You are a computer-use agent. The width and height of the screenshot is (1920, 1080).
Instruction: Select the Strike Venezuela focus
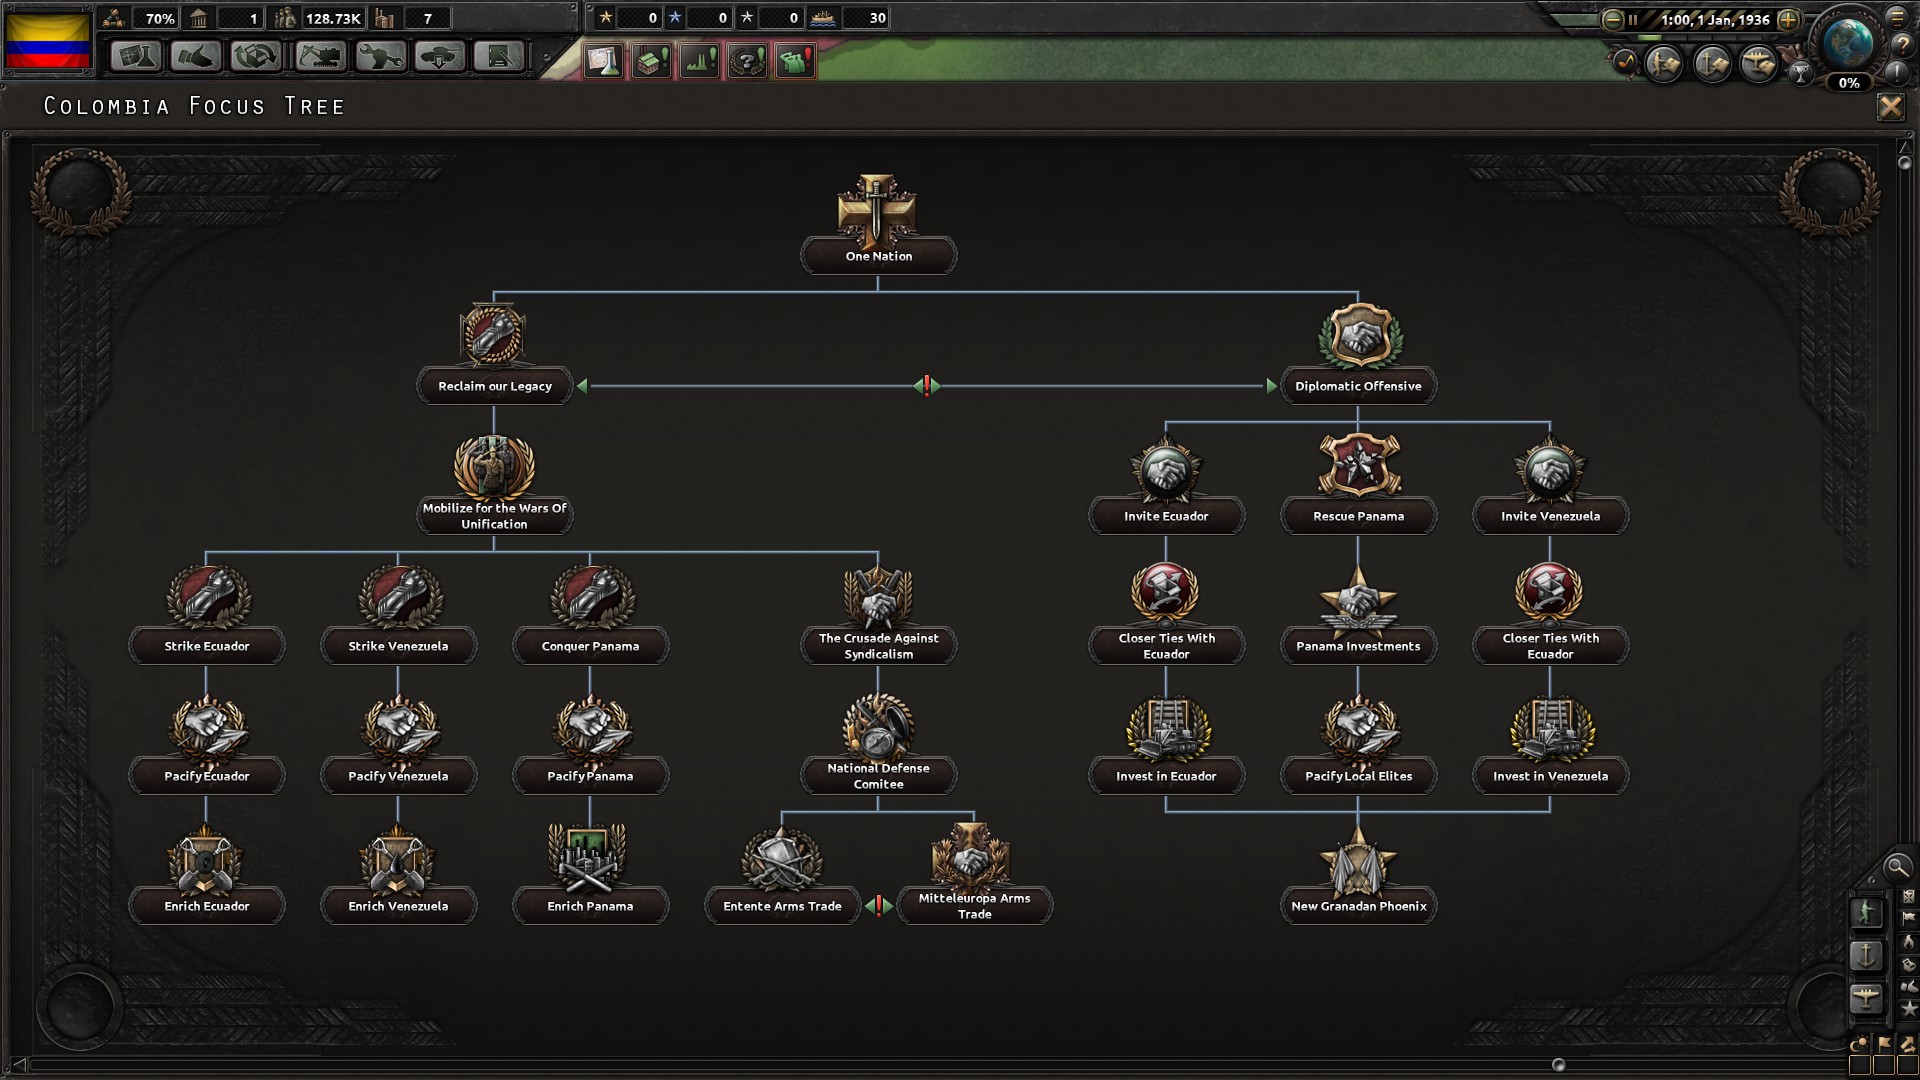click(398, 616)
